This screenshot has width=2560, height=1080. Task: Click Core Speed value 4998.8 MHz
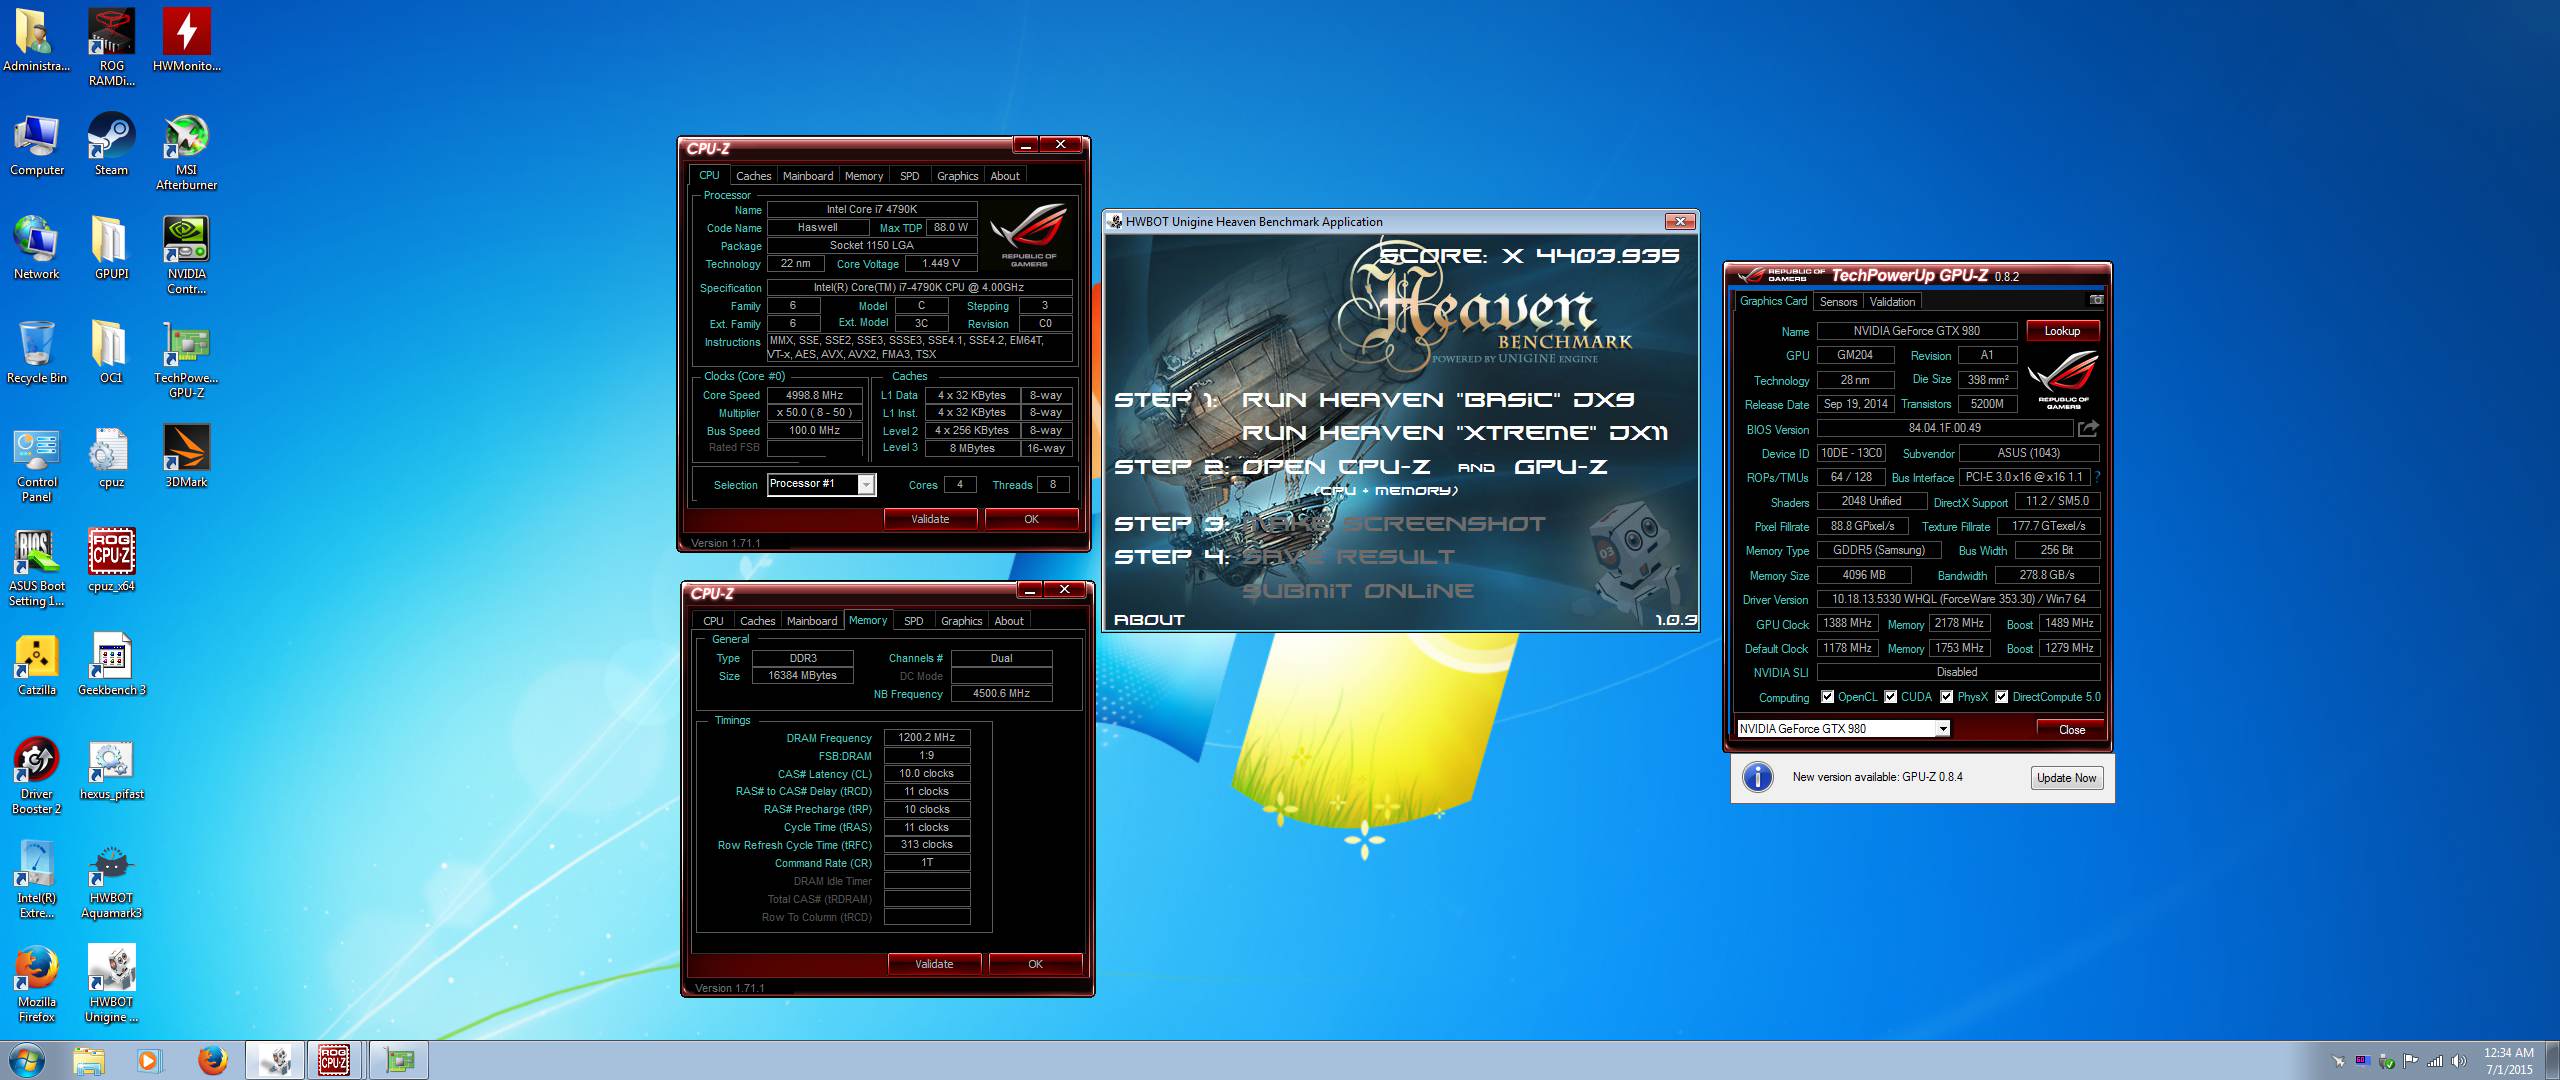click(x=814, y=395)
